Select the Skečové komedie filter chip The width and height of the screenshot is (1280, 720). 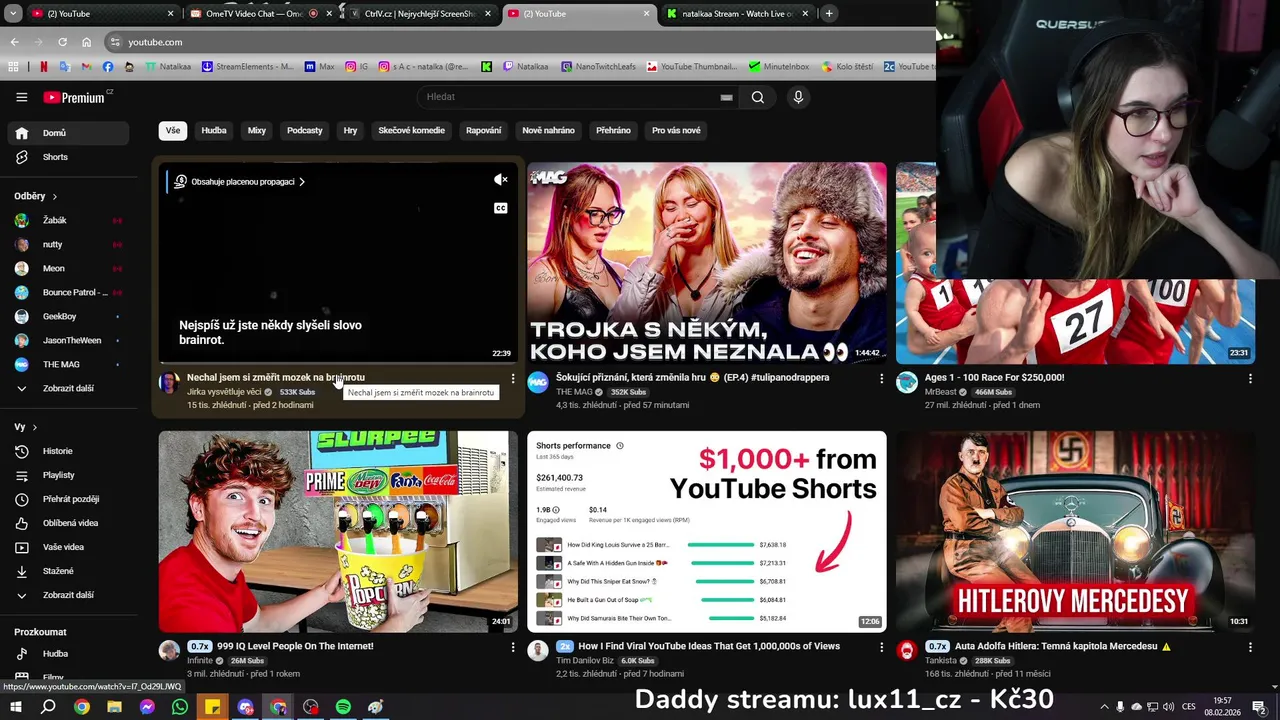(x=411, y=130)
